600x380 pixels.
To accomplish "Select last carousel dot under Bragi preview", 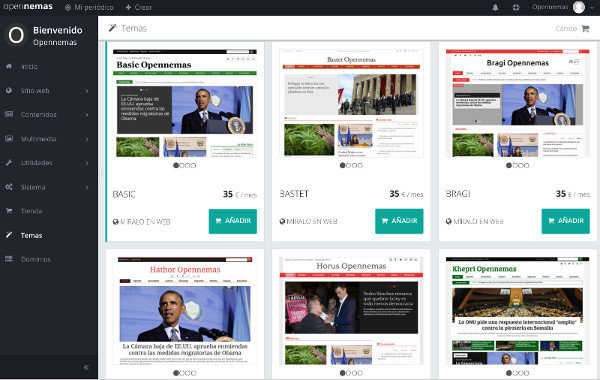I will click(x=527, y=166).
